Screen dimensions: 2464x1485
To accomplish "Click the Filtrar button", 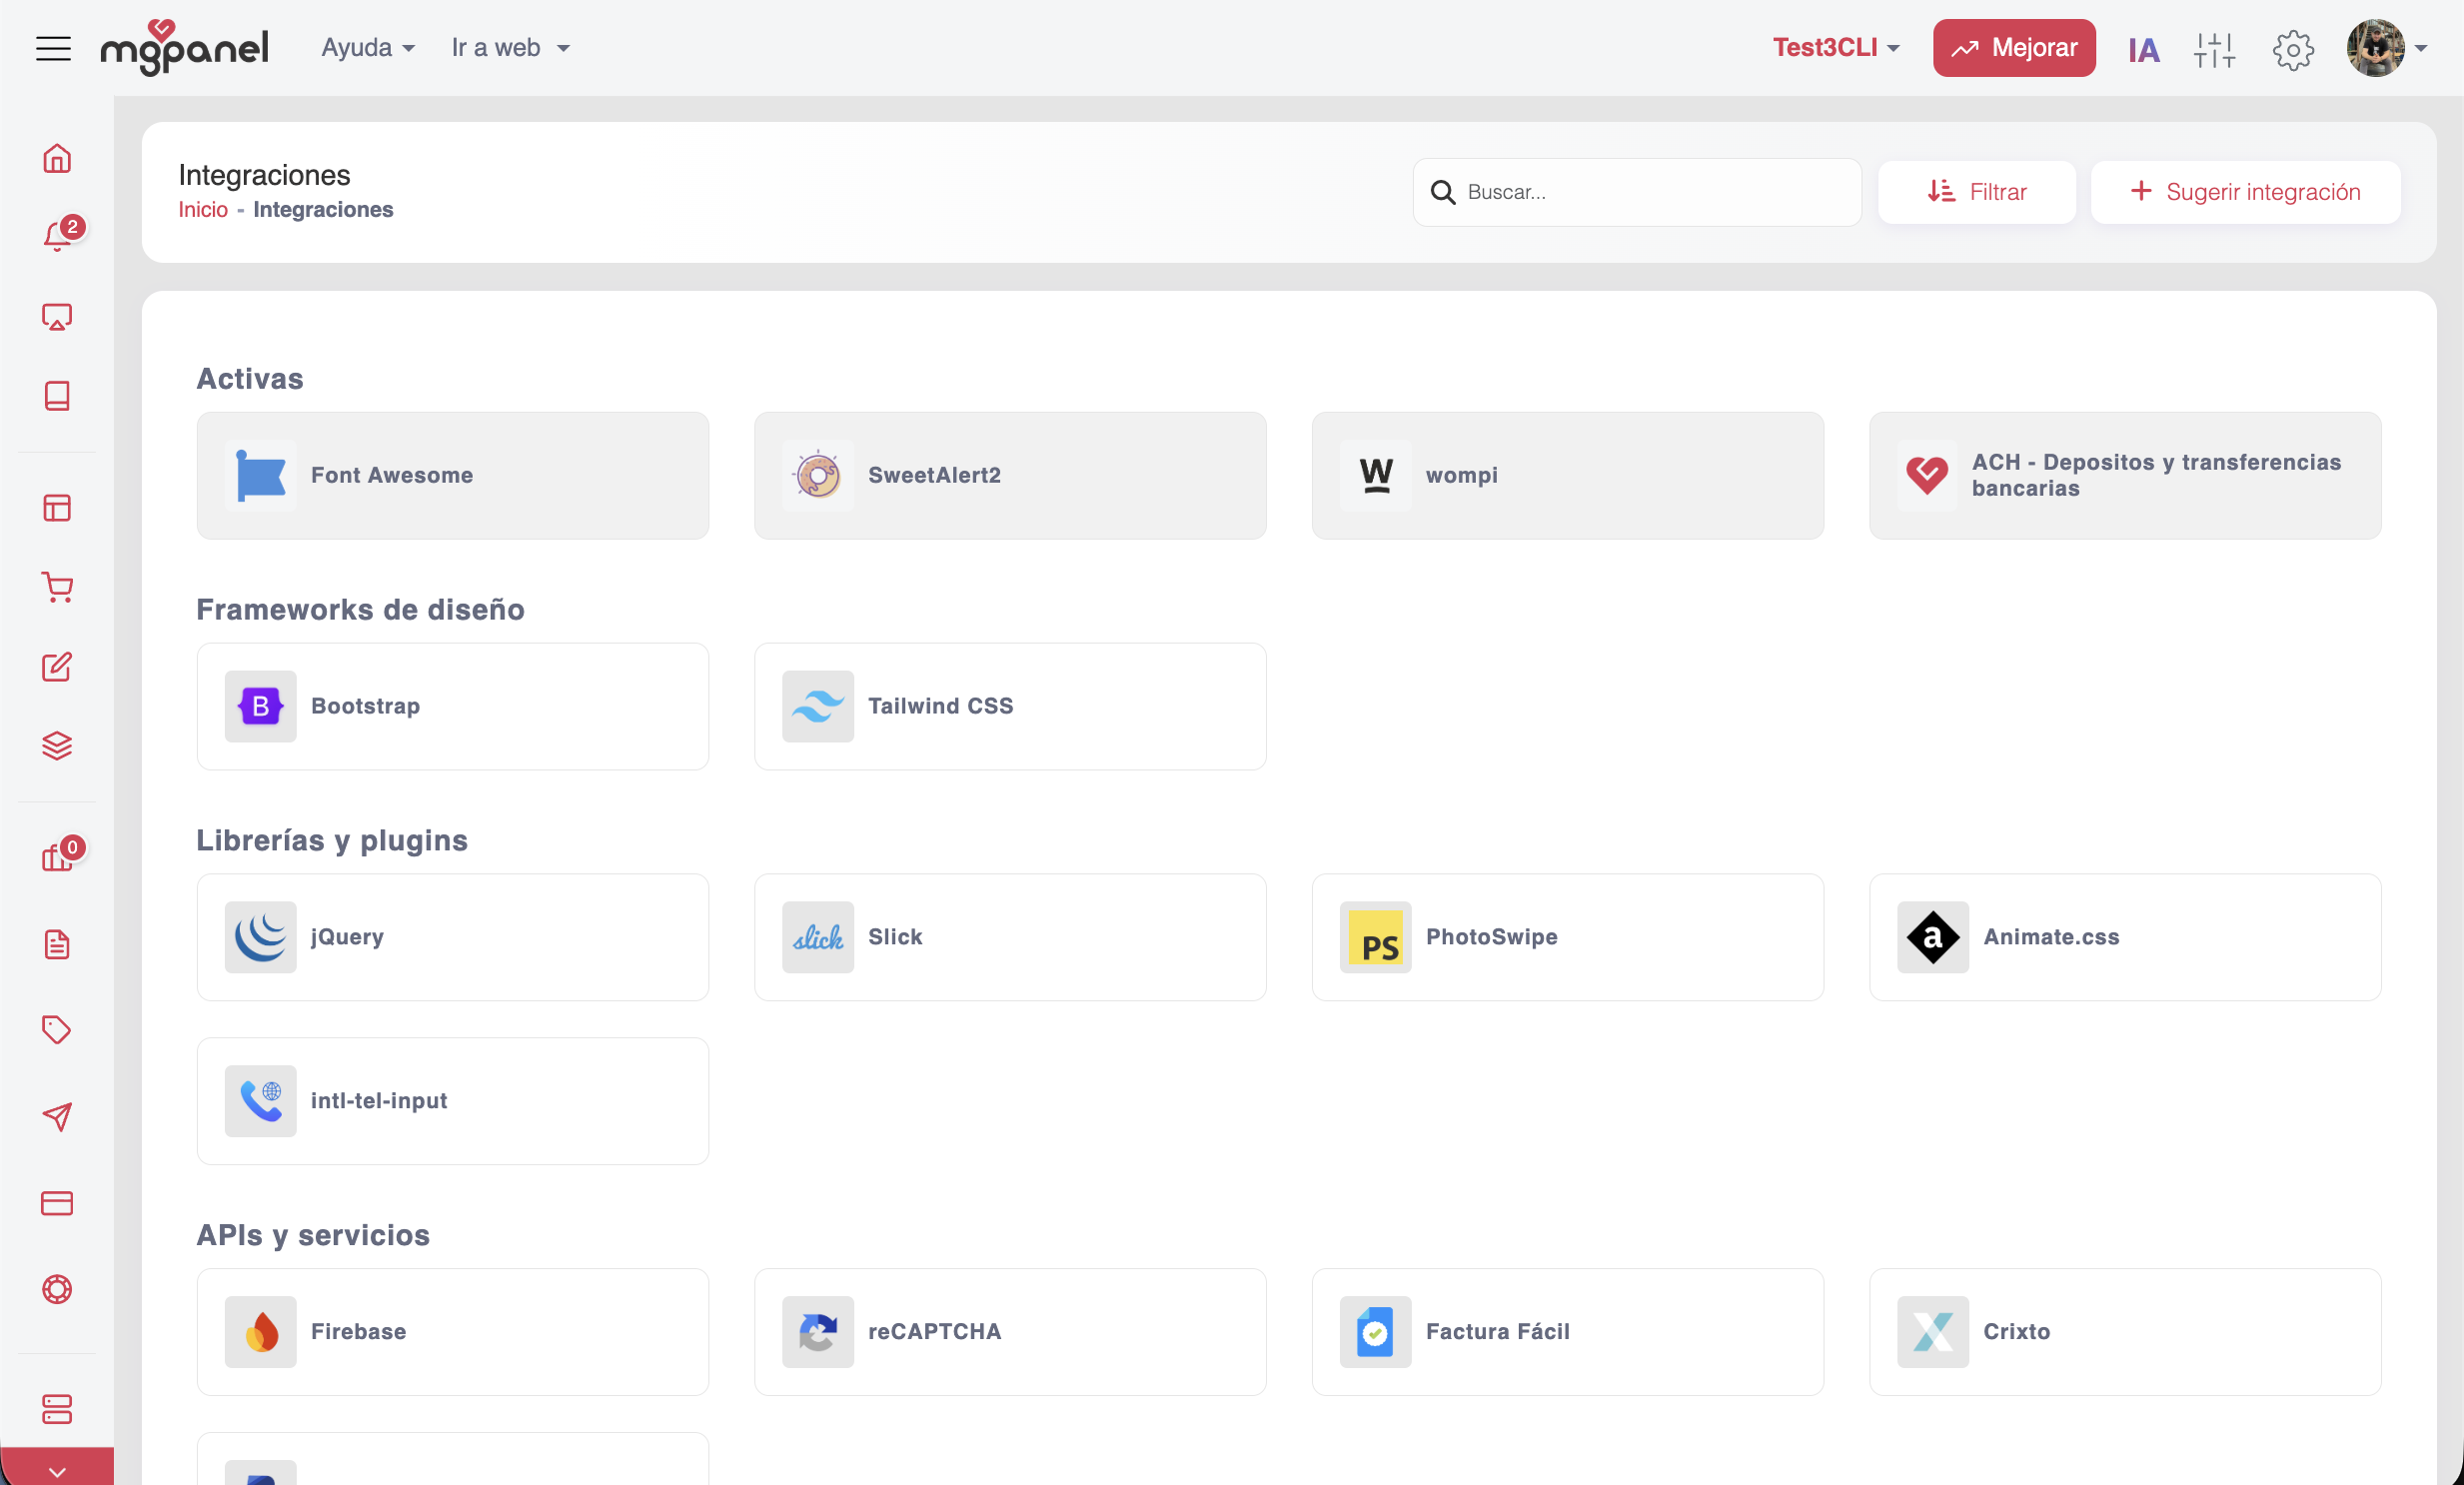I will 1976,192.
